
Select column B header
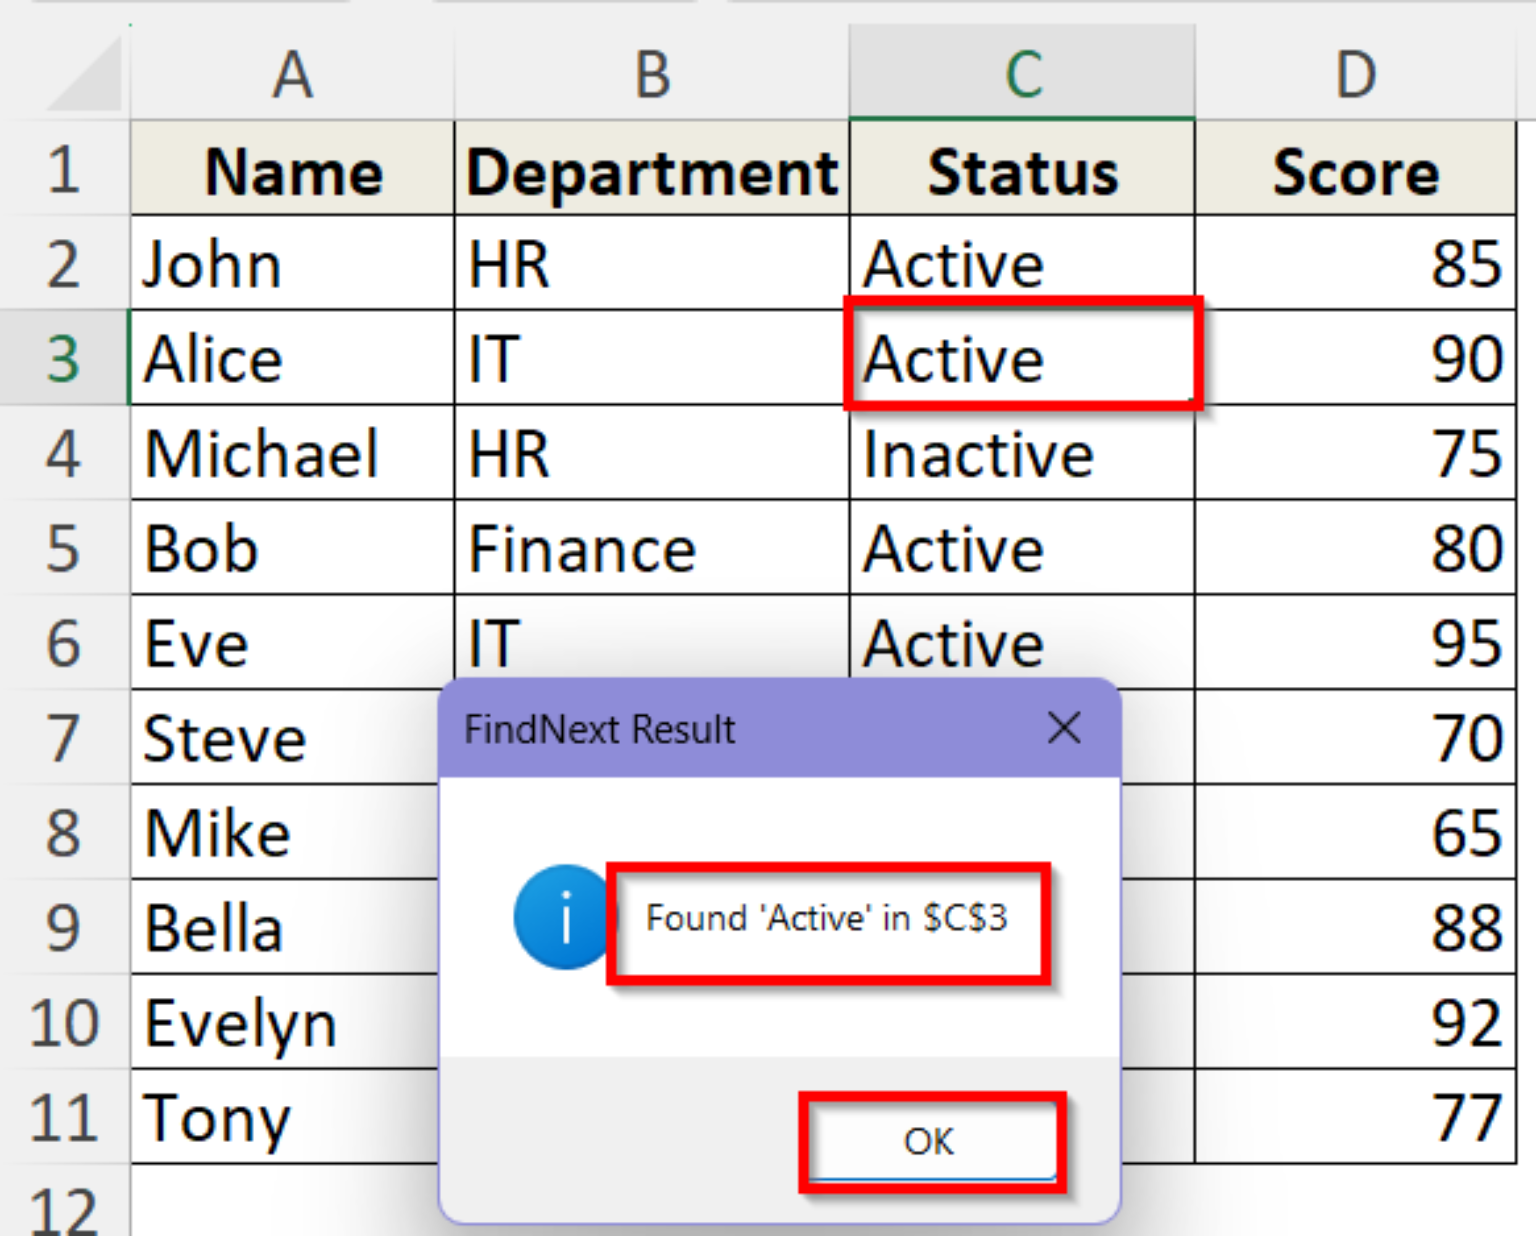652,73
